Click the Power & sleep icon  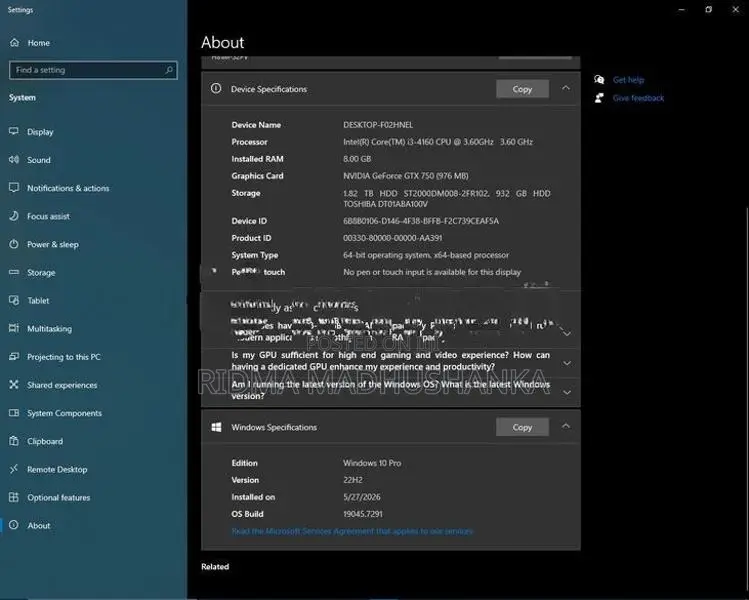coord(14,244)
